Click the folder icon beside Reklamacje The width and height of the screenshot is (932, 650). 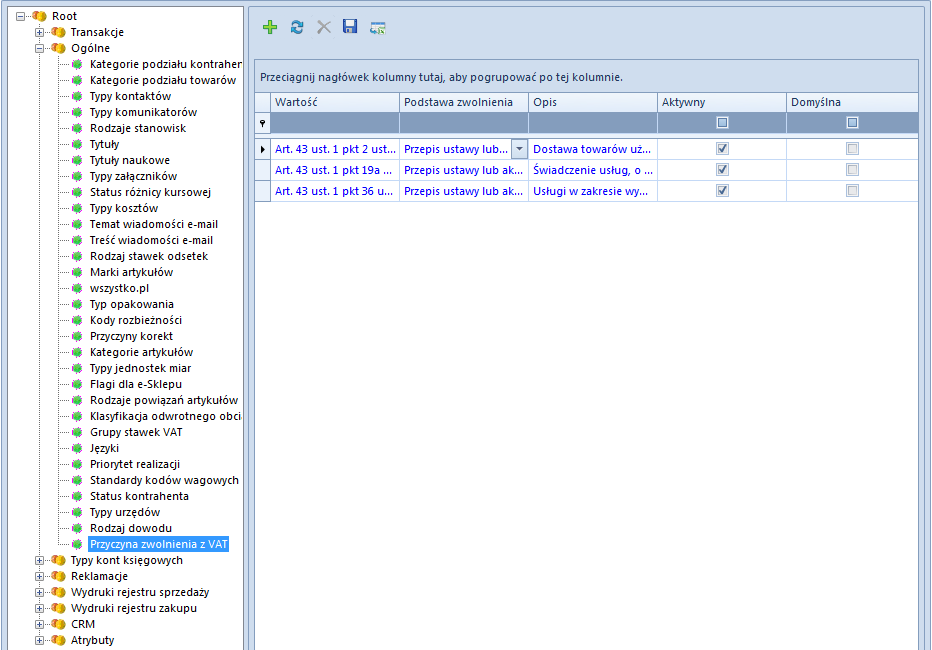[58, 576]
